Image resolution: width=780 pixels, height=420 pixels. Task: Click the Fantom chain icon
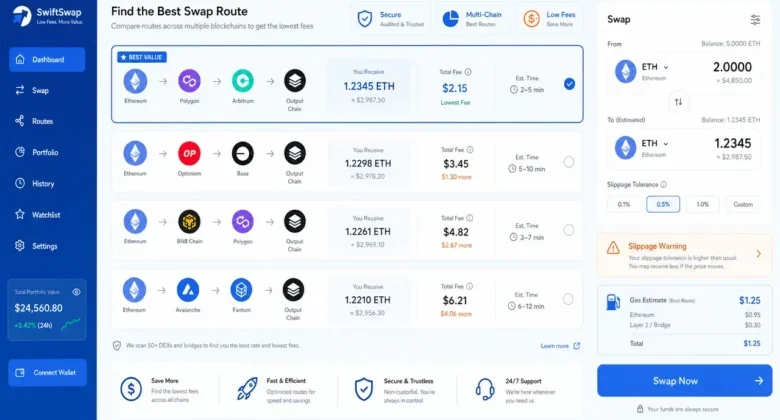pos(241,290)
